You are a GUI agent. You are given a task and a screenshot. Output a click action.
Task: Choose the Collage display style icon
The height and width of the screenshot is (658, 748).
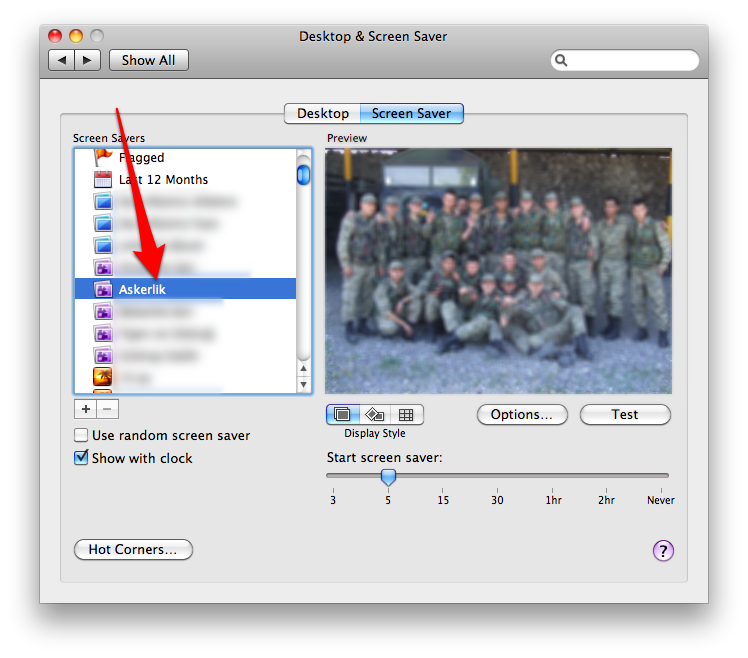click(x=374, y=414)
